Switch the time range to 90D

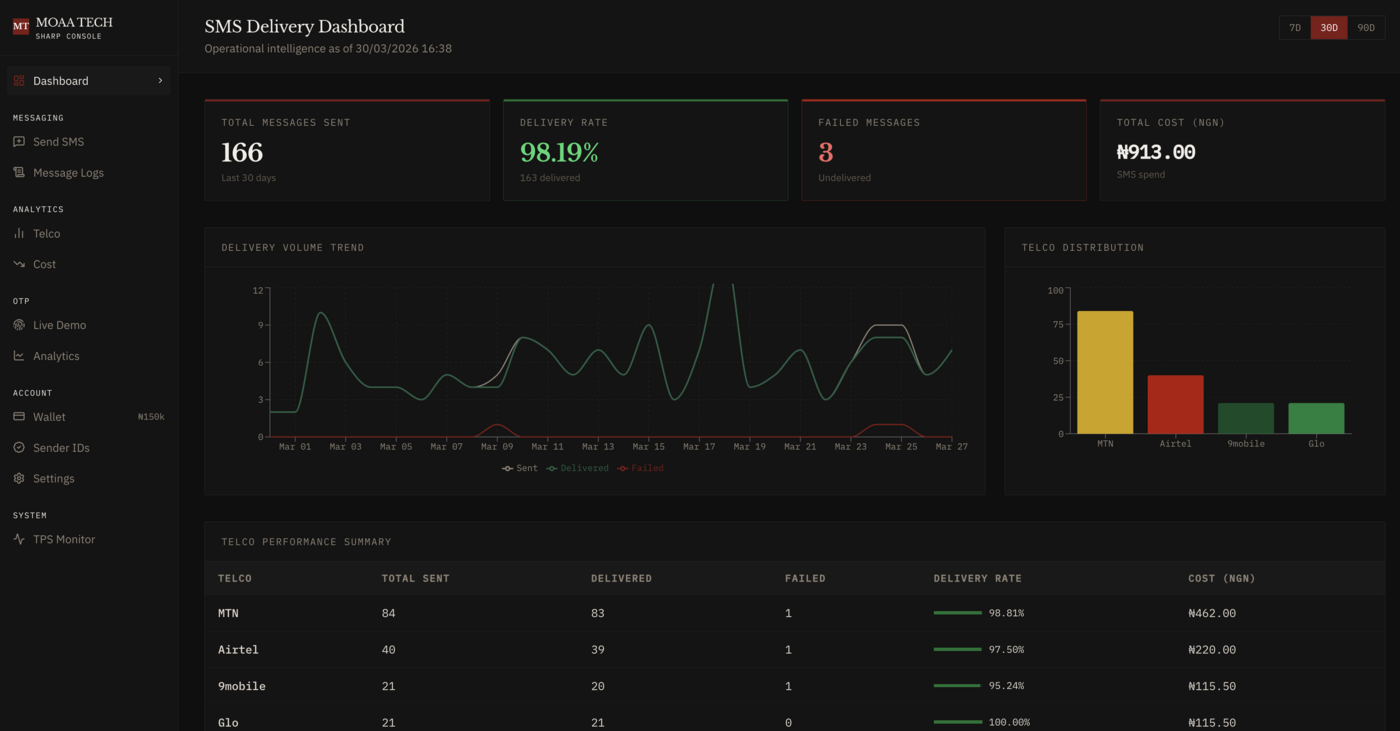coord(1366,28)
